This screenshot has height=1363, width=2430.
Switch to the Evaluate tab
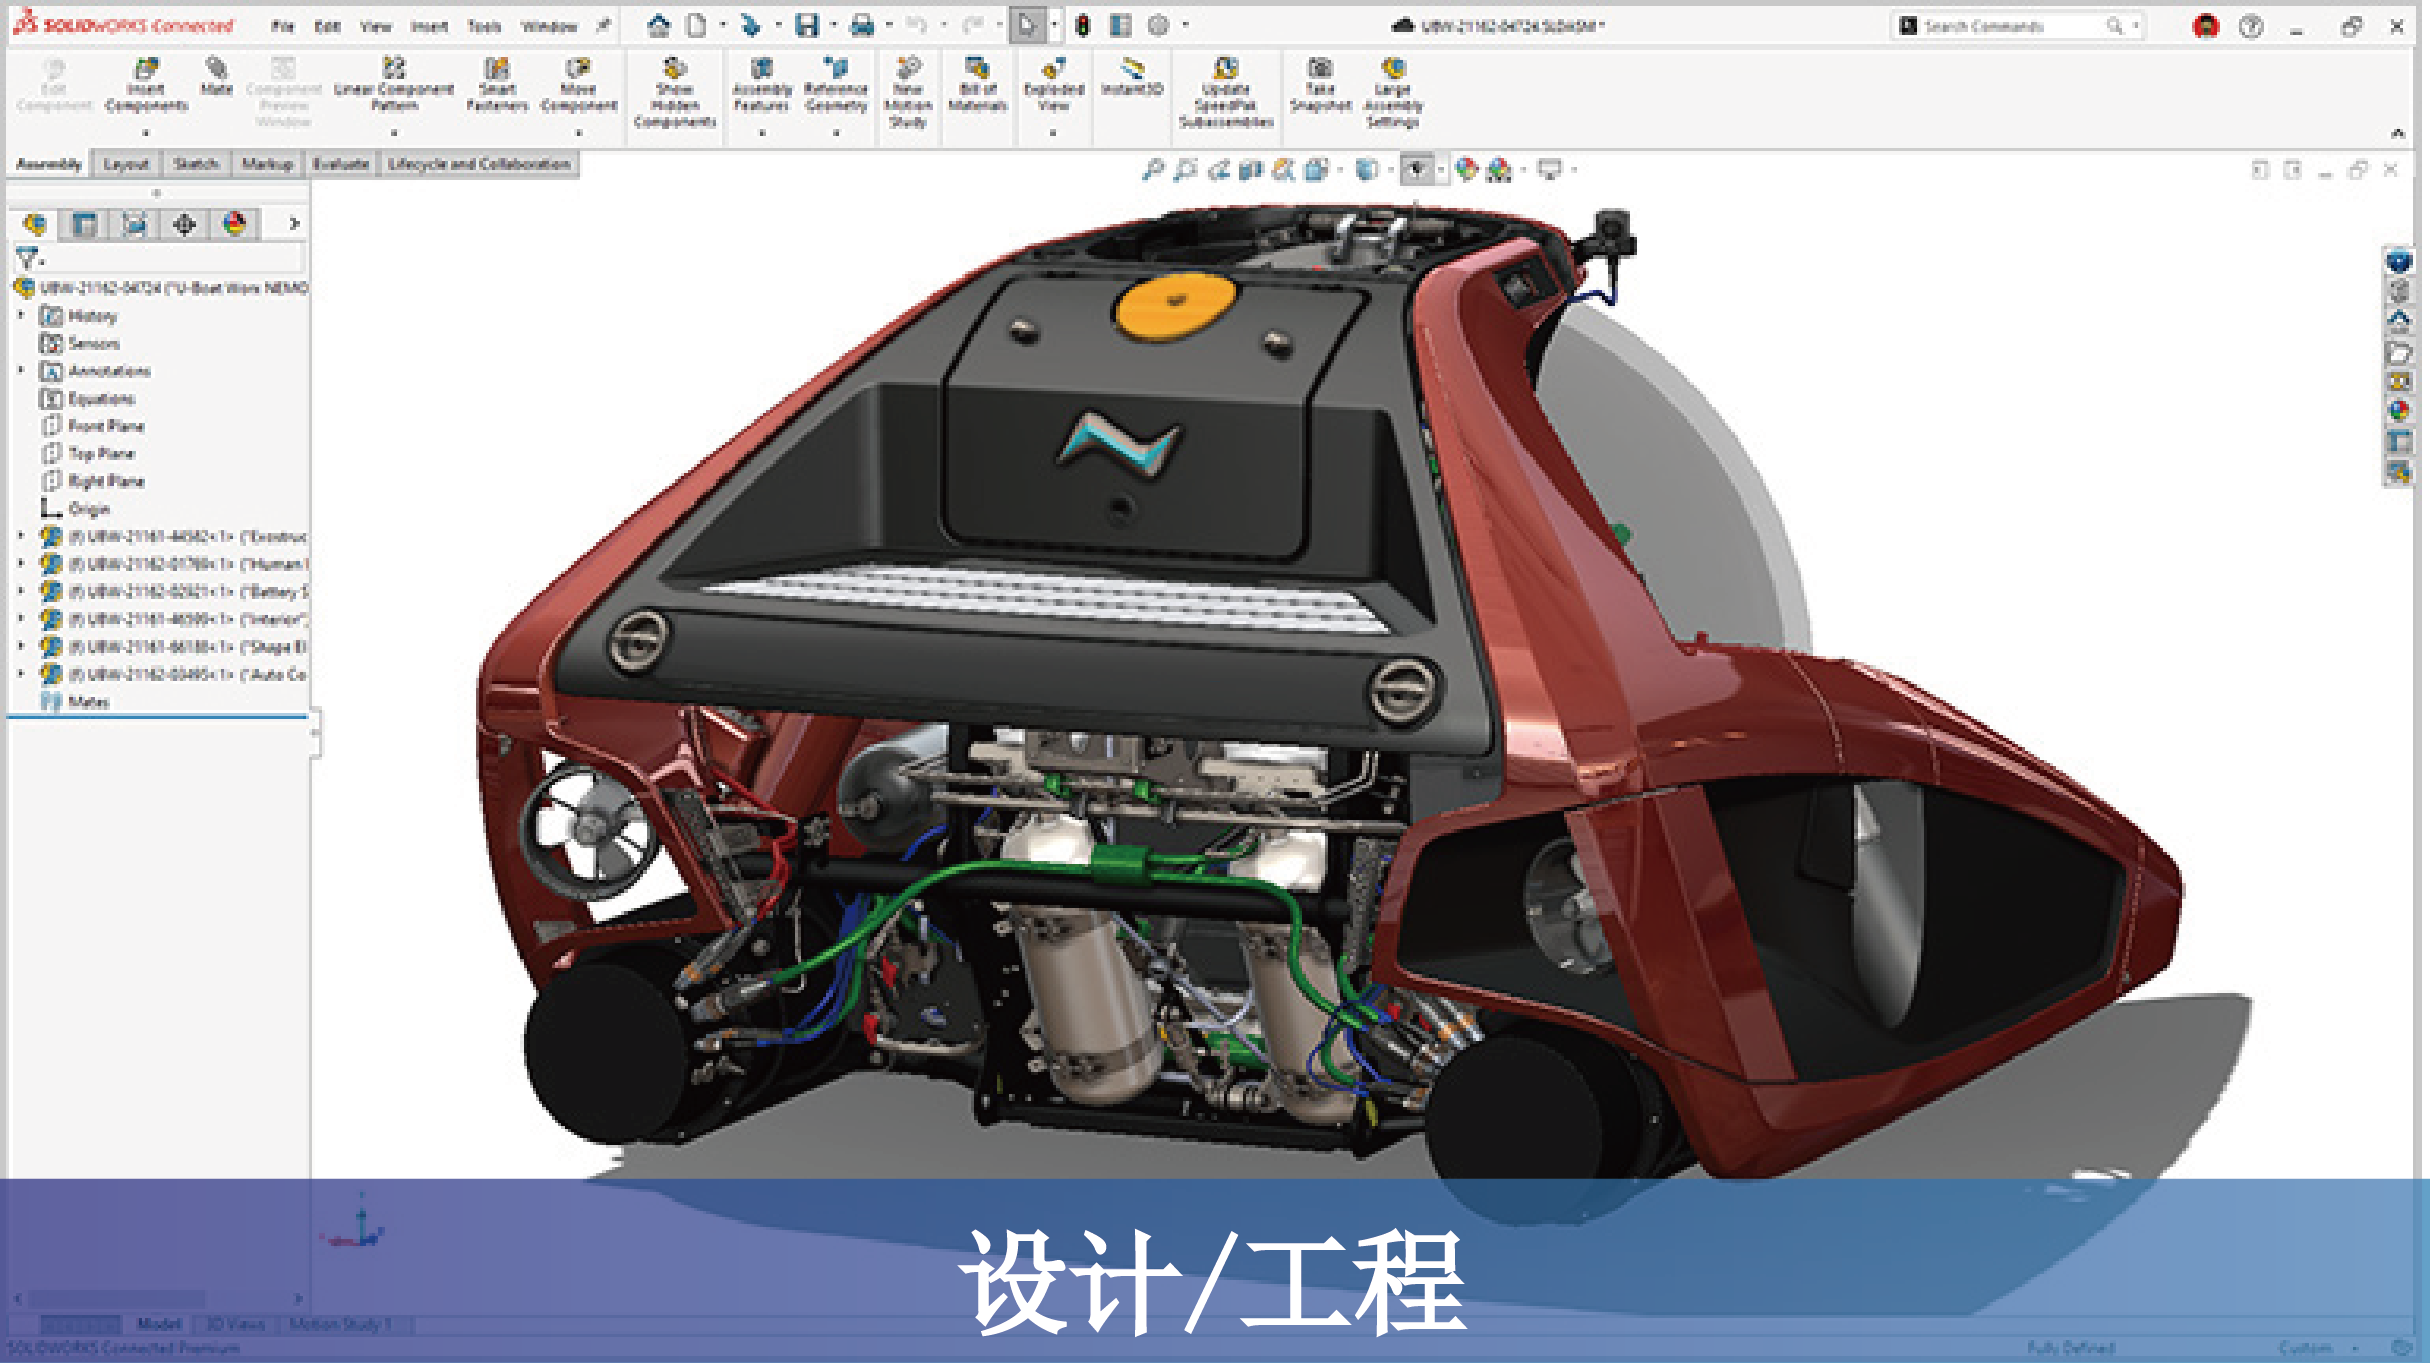tap(340, 164)
